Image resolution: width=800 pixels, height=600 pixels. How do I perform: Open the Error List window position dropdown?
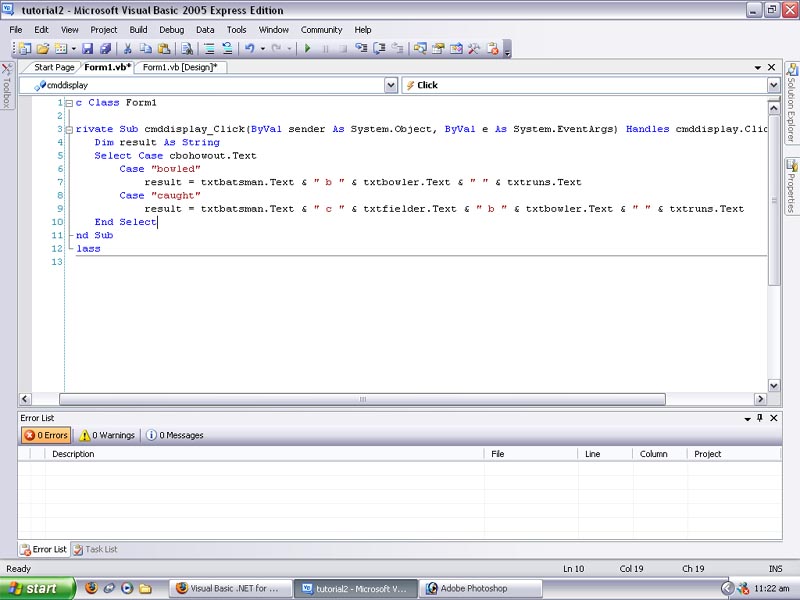747,418
